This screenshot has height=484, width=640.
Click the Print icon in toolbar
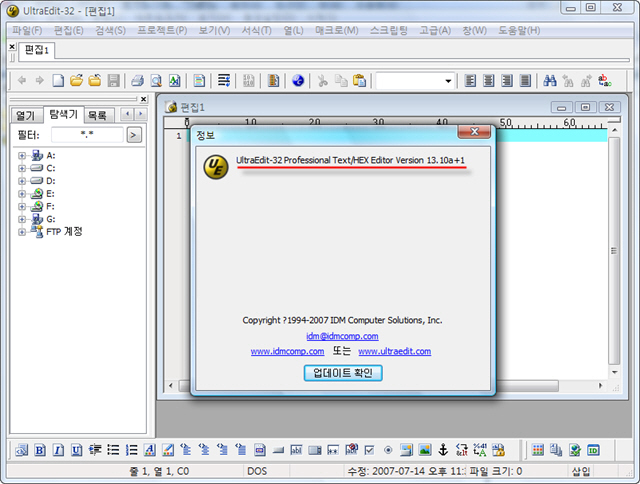point(138,80)
